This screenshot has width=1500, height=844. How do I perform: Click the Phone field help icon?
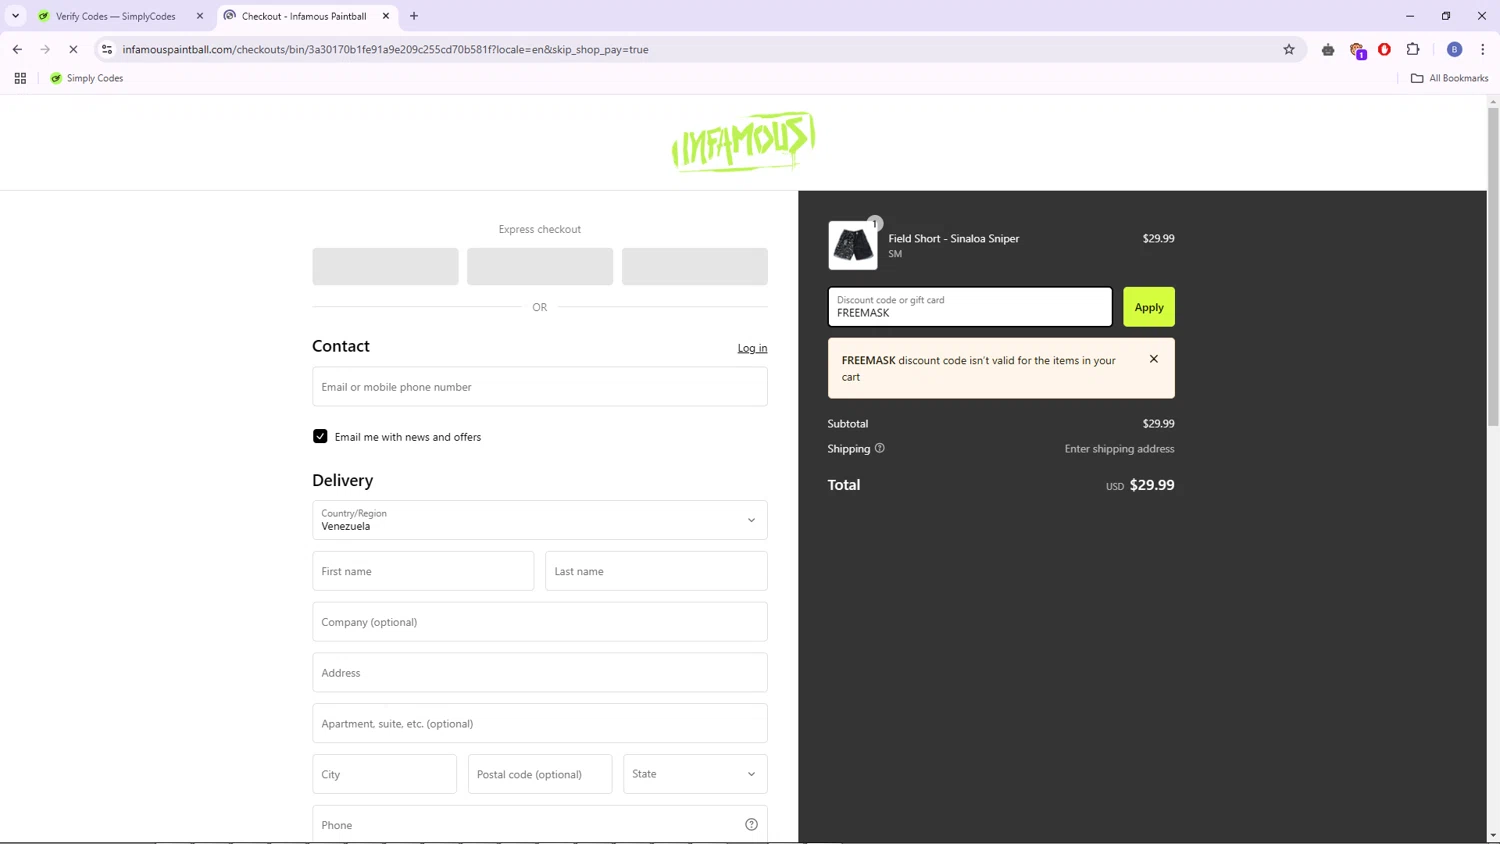coord(751,825)
